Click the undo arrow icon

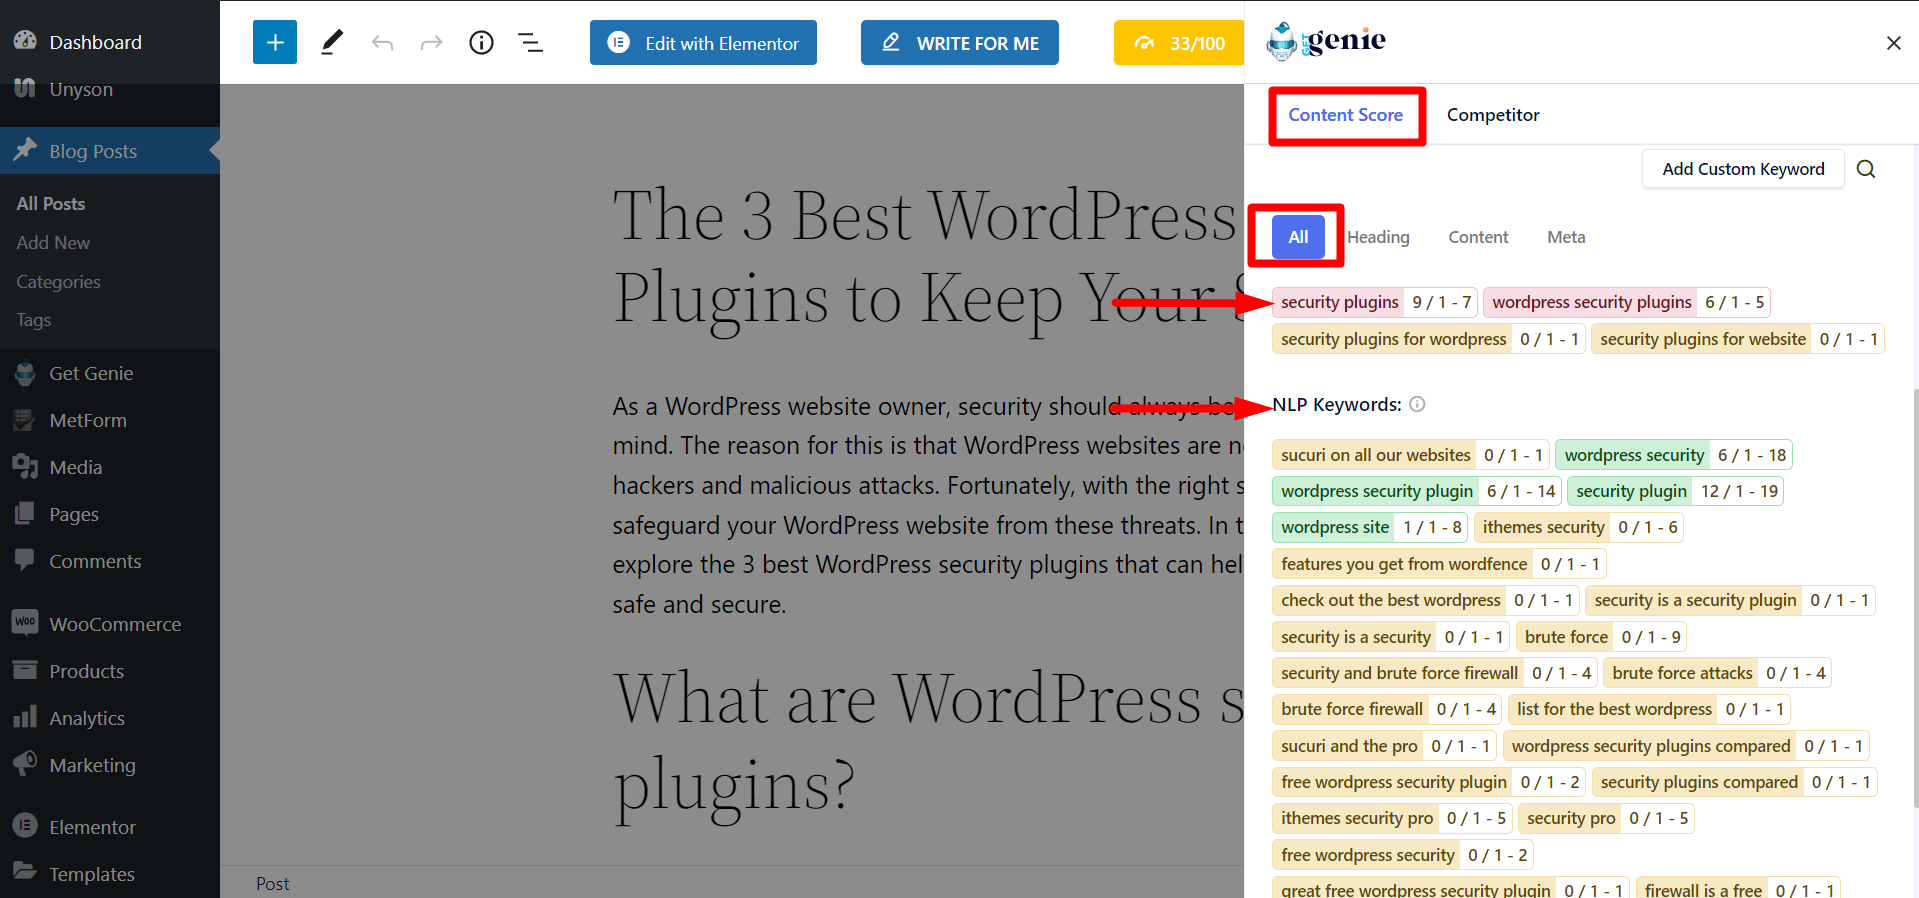382,42
